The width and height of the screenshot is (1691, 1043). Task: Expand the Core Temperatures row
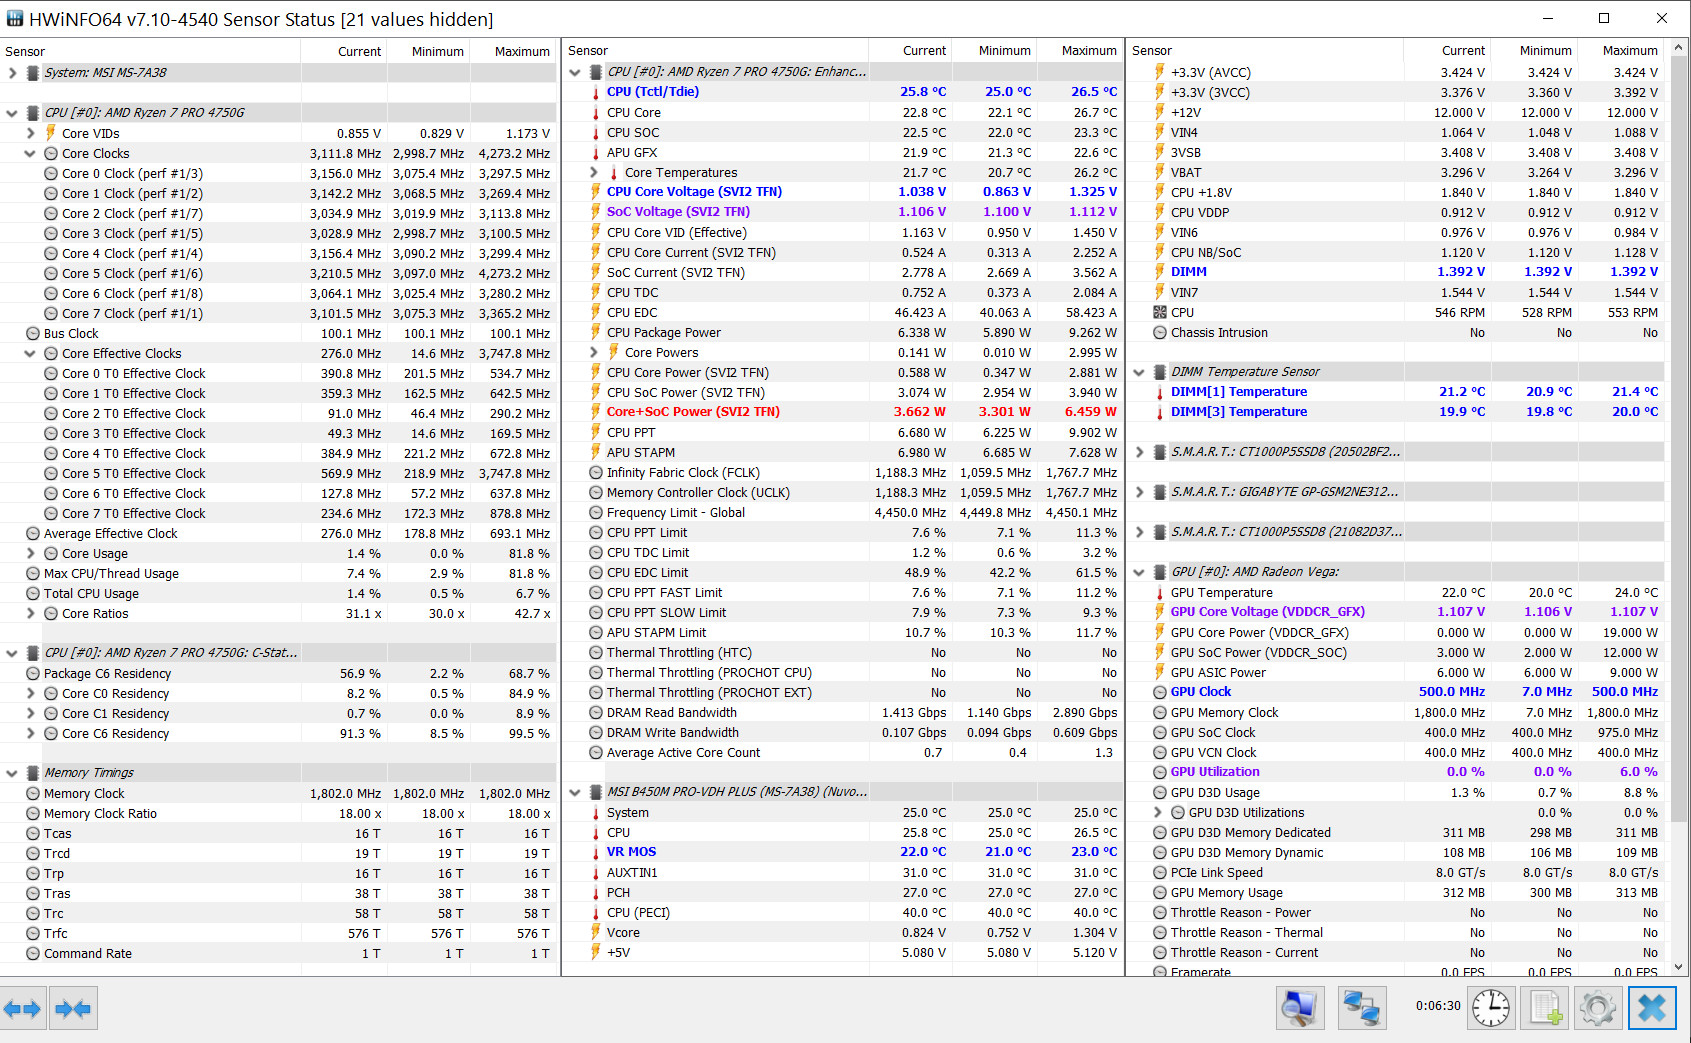click(594, 172)
